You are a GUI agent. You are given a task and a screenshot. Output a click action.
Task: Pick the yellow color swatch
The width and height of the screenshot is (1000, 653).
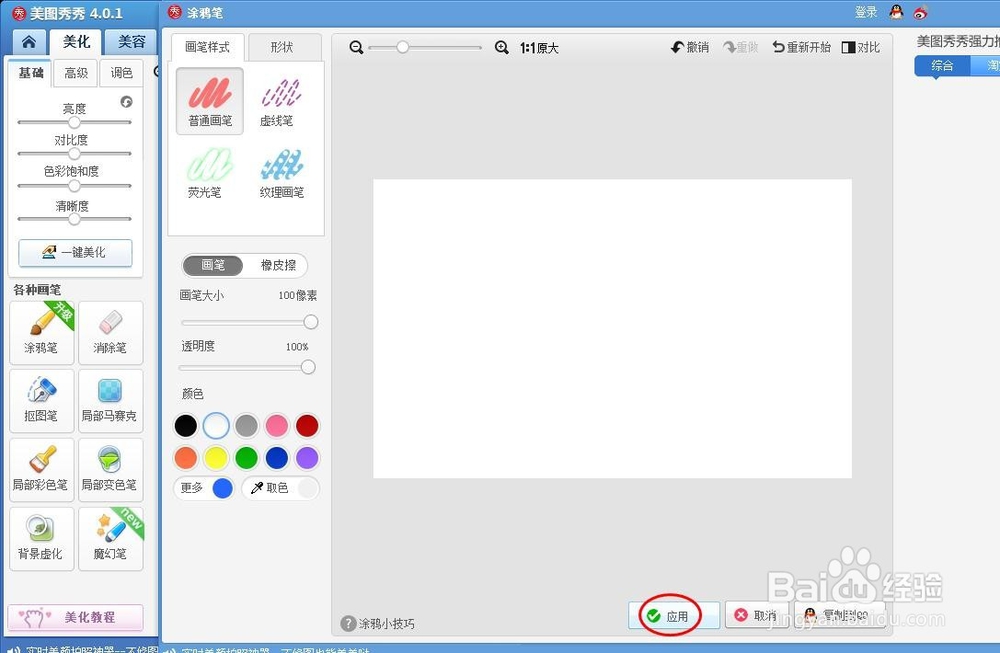pos(216,457)
